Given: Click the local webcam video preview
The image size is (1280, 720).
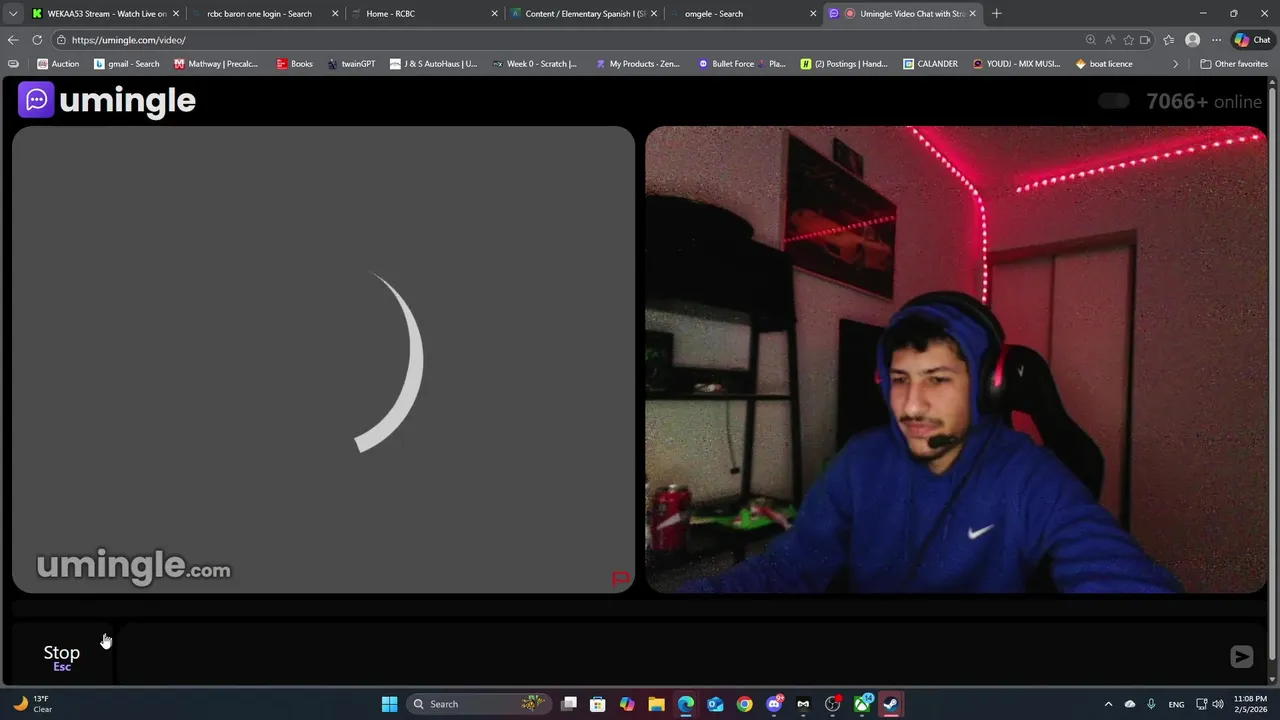Looking at the screenshot, I should [x=956, y=360].
